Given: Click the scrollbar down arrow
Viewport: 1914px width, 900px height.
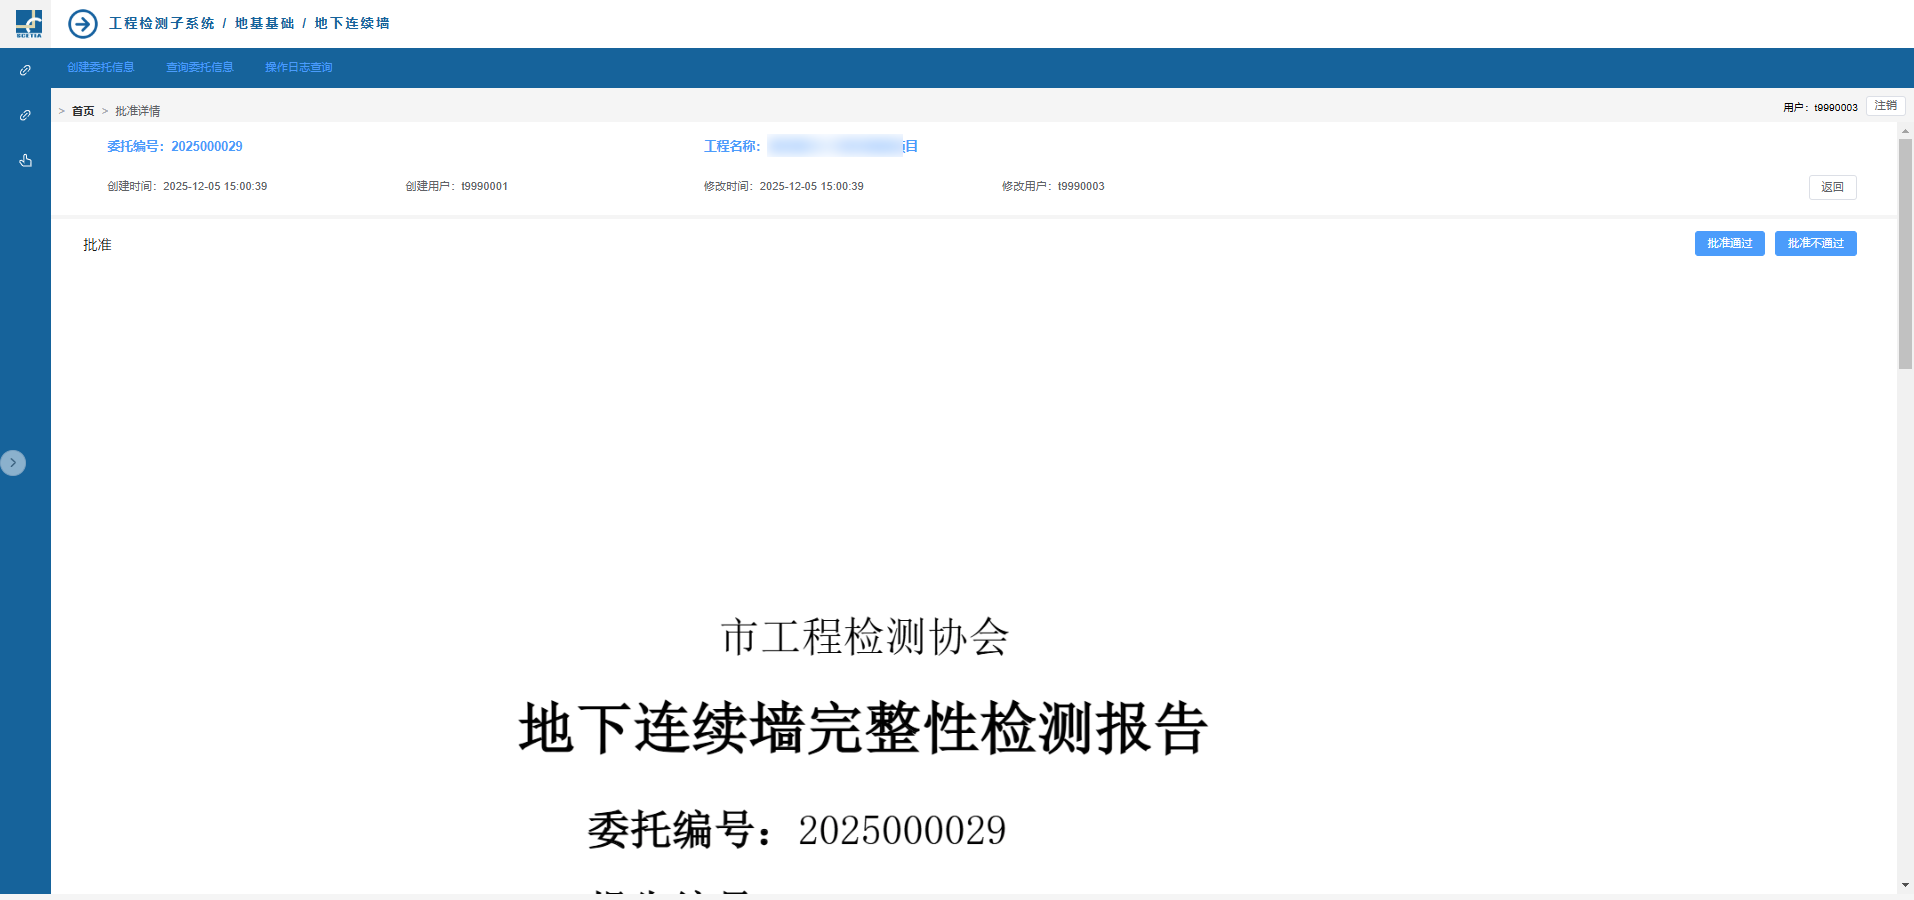Looking at the screenshot, I should click(1905, 885).
